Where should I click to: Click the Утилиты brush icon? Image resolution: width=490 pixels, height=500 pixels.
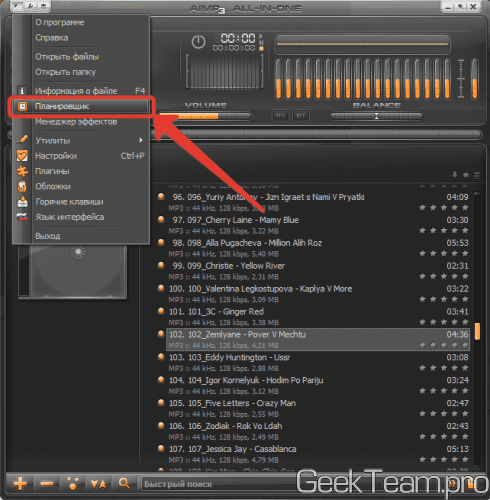pyautogui.click(x=22, y=140)
